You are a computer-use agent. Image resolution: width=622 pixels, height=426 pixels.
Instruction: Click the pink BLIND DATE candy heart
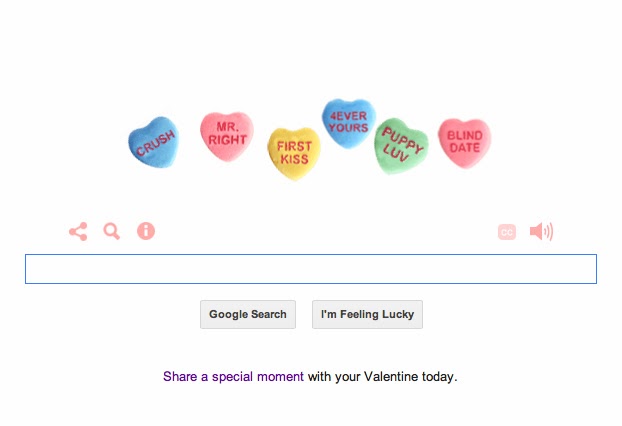tap(464, 142)
